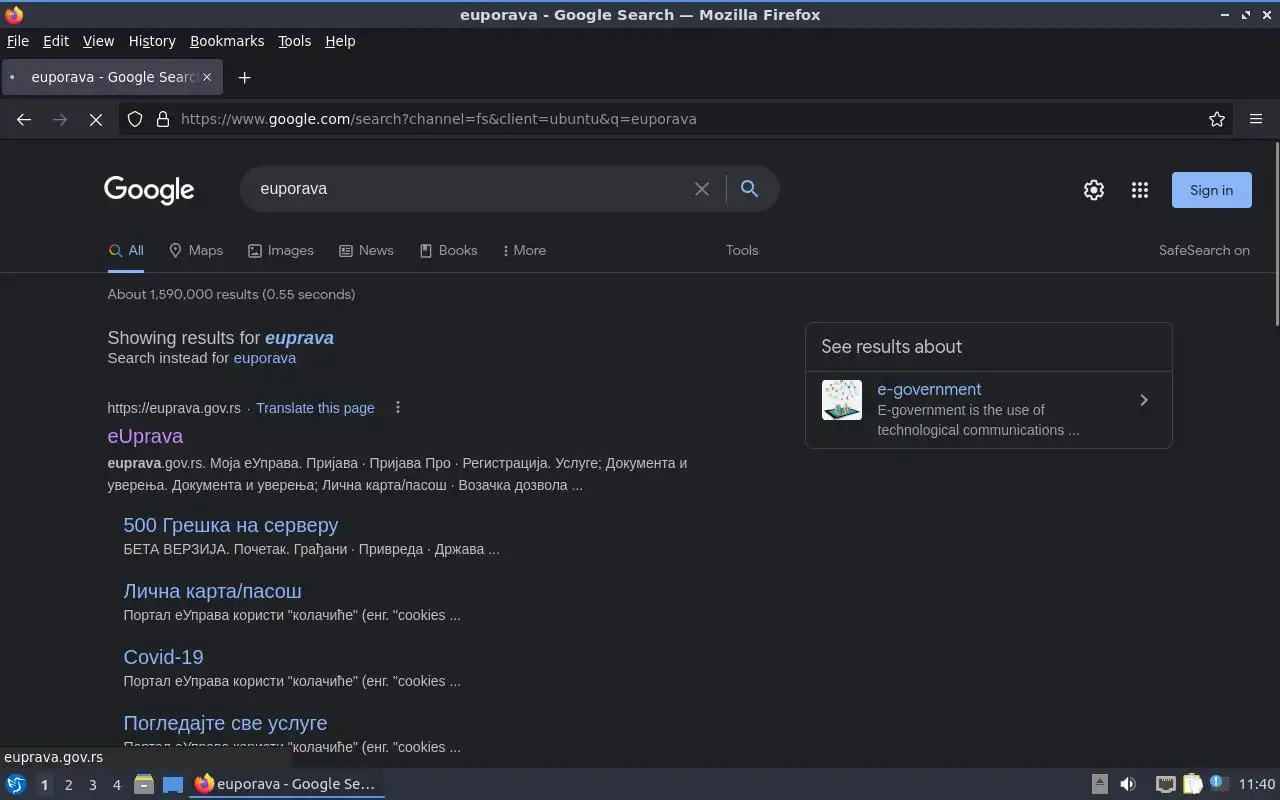The width and height of the screenshot is (1280, 800).
Task: Click the Google logo
Action: [149, 190]
